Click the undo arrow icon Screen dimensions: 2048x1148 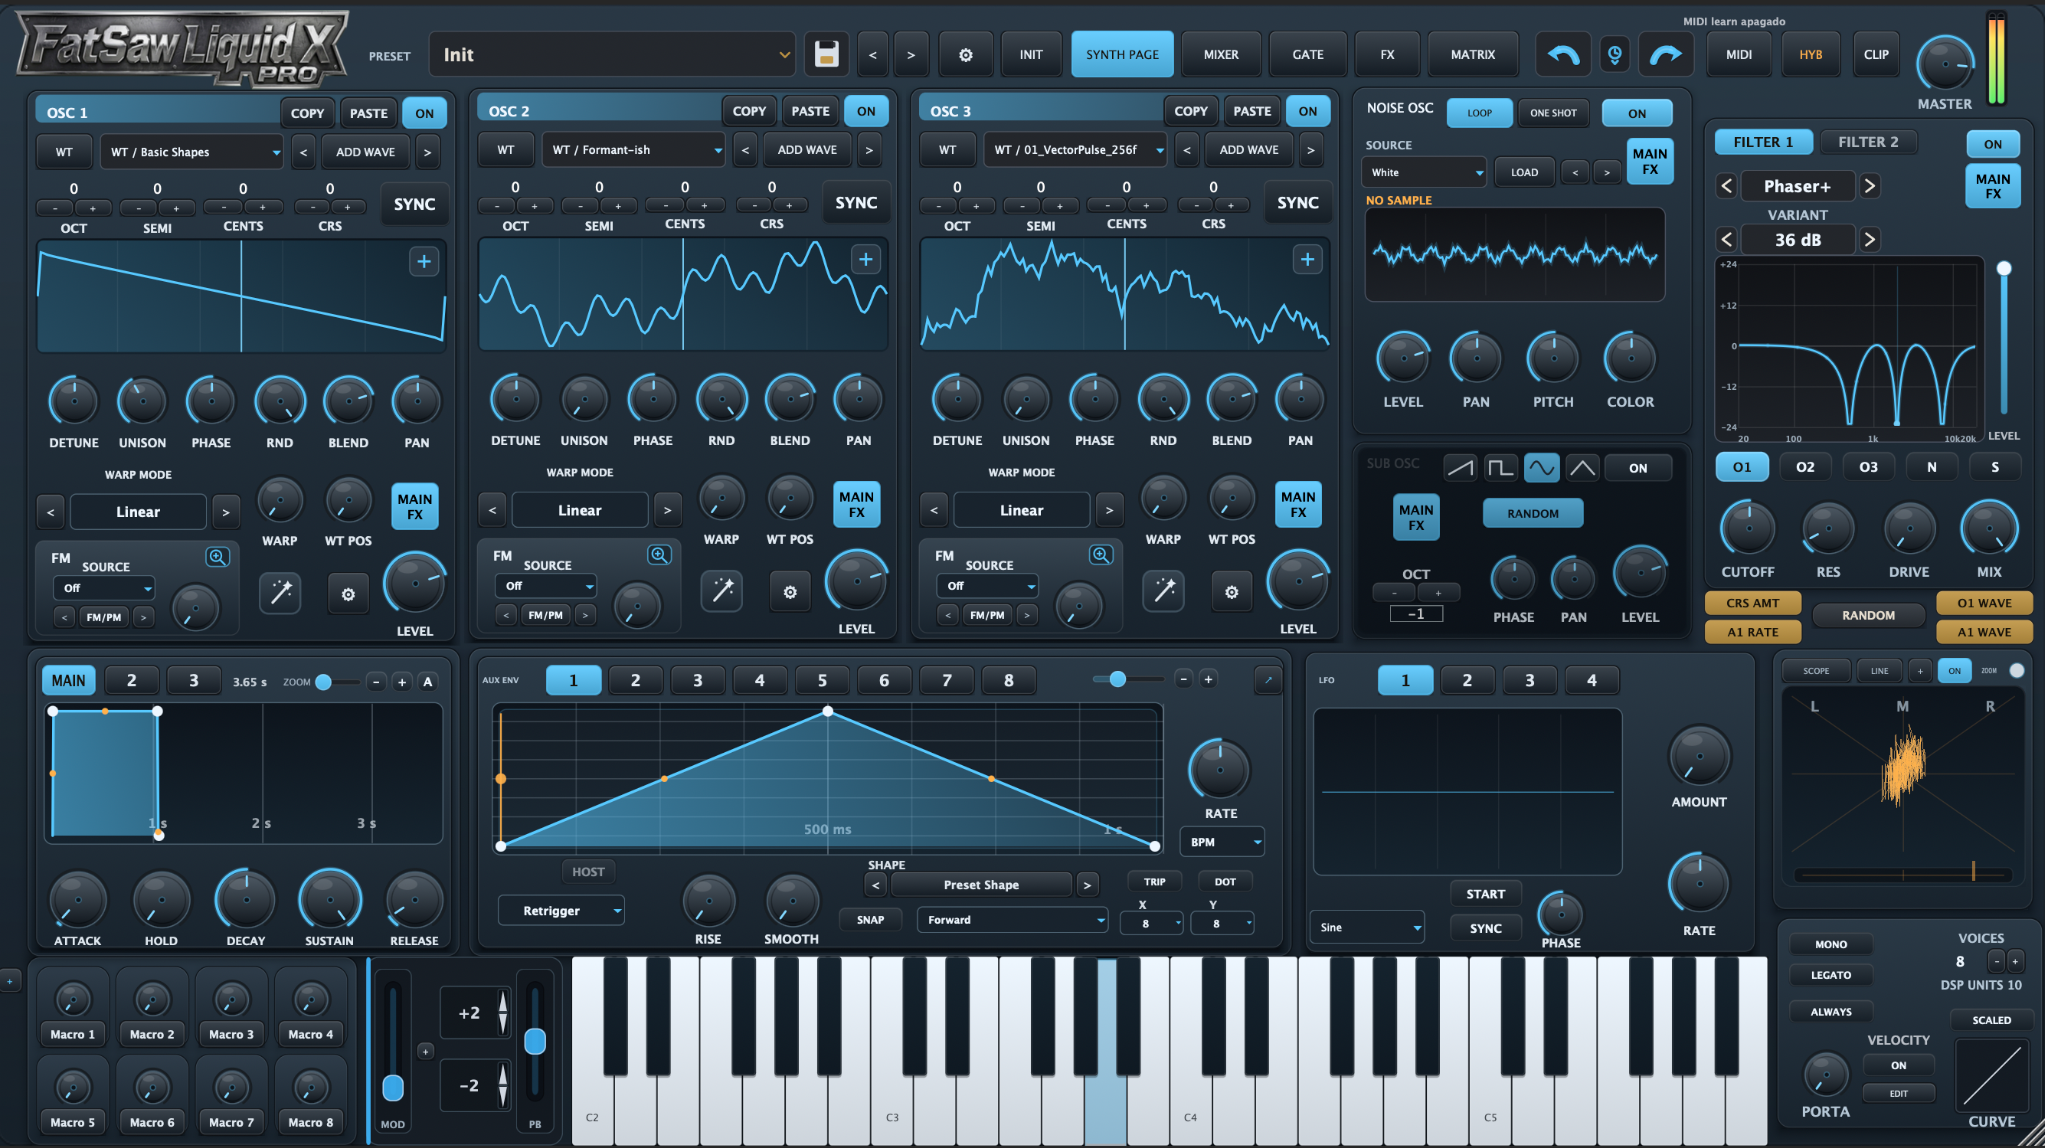click(x=1562, y=55)
